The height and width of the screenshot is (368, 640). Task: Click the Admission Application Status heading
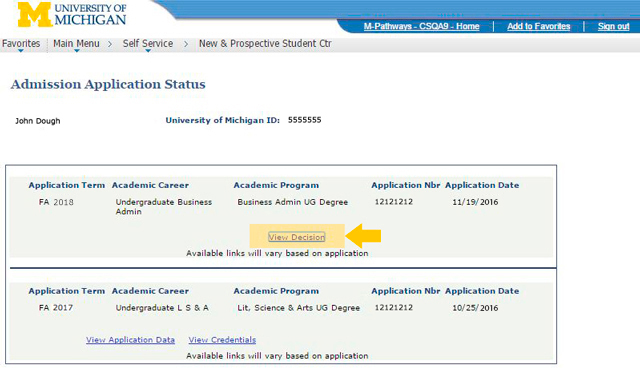pos(108,84)
